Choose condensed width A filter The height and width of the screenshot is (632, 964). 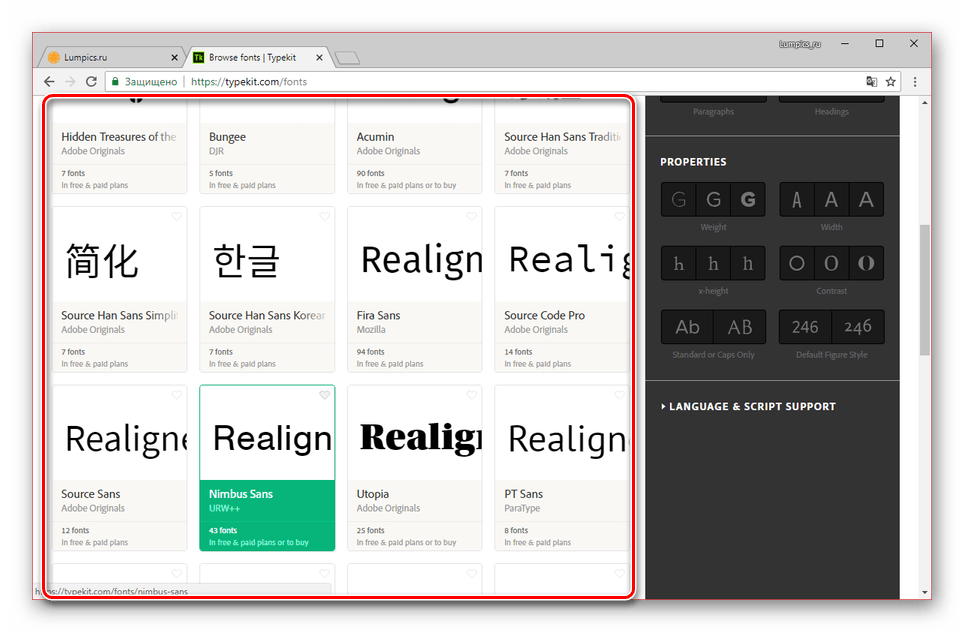797,199
